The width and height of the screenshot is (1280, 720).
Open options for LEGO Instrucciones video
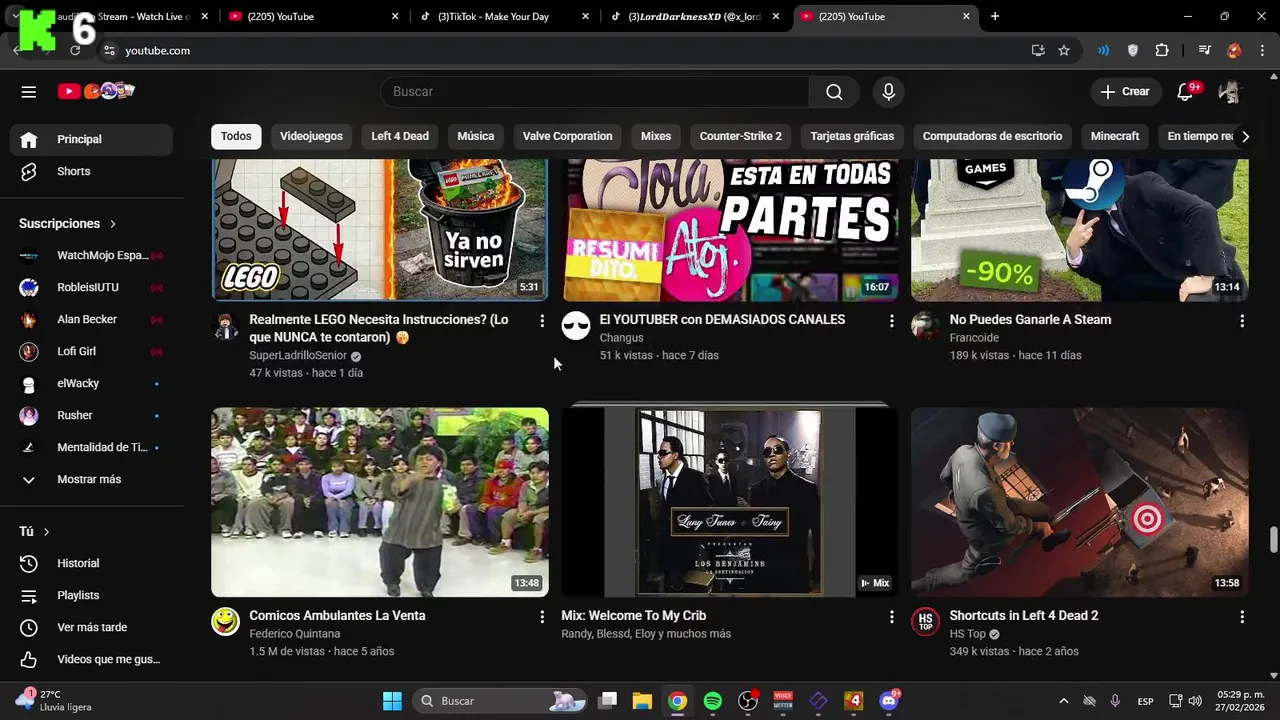tap(542, 321)
